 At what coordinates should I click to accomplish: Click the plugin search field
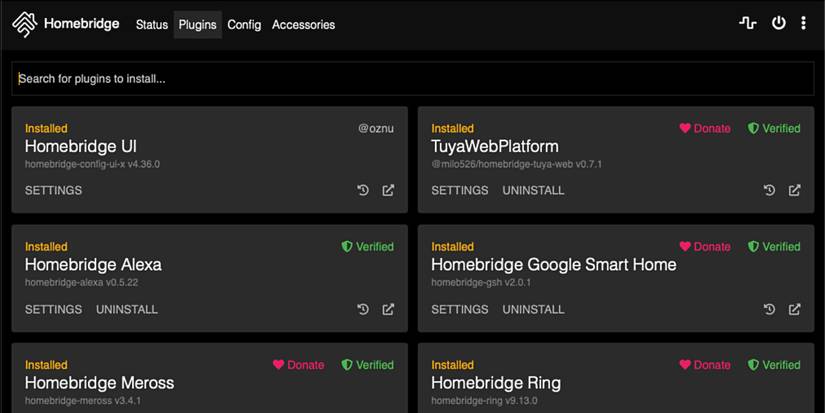pyautogui.click(x=412, y=78)
